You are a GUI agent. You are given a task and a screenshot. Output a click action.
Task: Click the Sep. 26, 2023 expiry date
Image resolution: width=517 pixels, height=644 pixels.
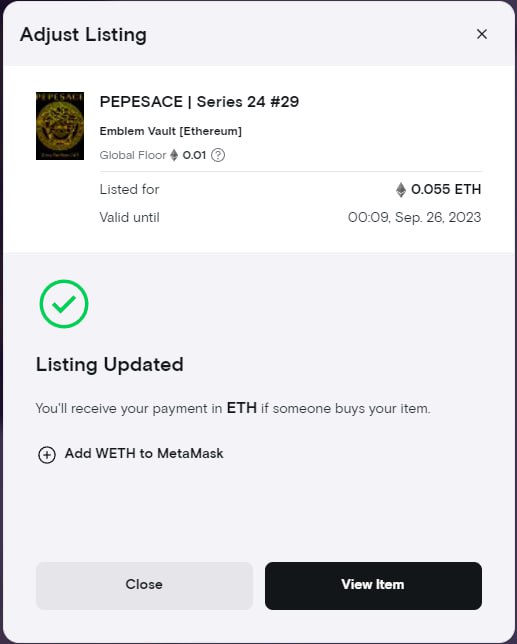tap(438, 217)
